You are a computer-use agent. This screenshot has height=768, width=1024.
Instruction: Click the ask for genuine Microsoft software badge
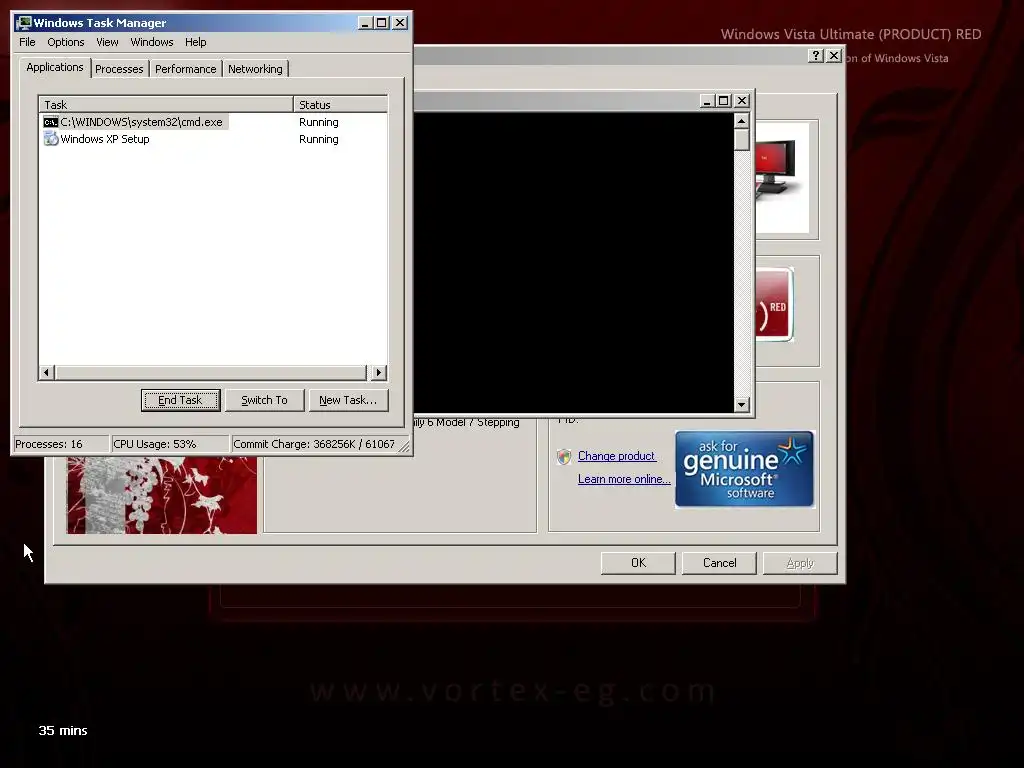(x=744, y=469)
